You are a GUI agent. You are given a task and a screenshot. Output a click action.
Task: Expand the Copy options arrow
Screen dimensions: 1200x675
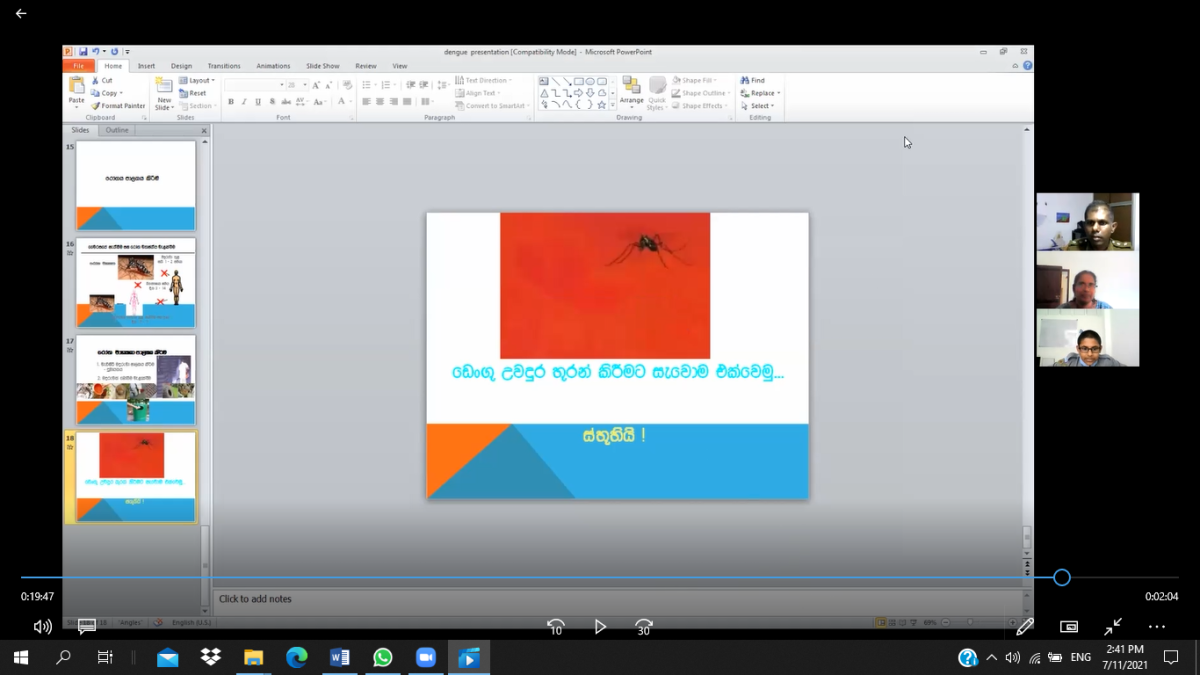pos(121,93)
